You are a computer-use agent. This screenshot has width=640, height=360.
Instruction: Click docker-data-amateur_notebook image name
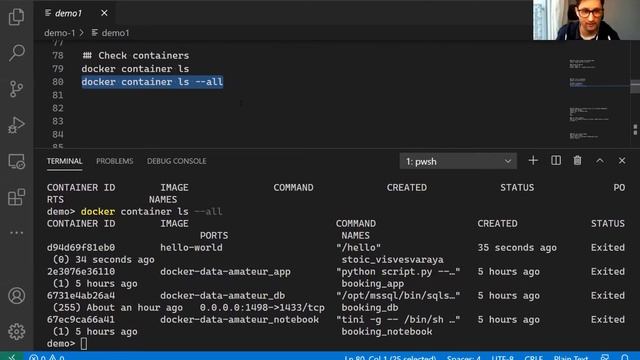point(240,320)
